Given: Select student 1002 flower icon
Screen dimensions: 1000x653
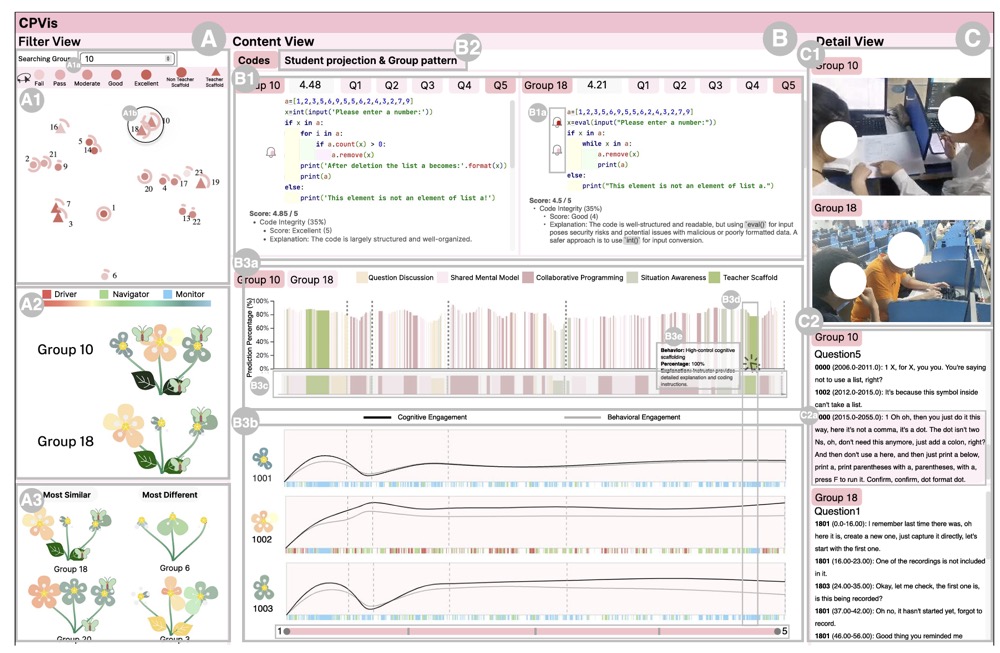Looking at the screenshot, I should coord(262,522).
